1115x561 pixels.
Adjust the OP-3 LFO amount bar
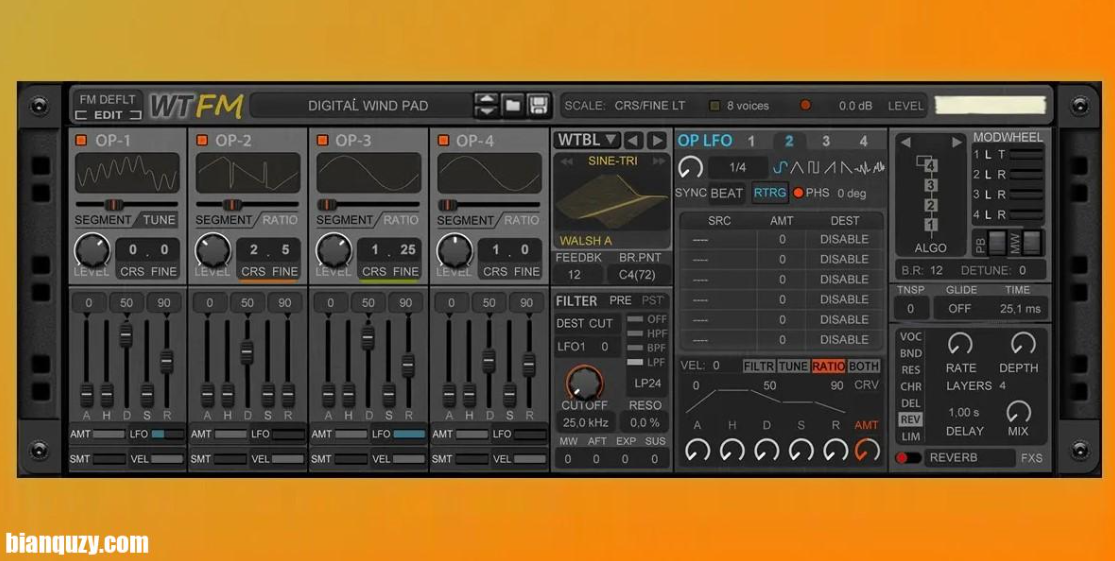click(409, 434)
